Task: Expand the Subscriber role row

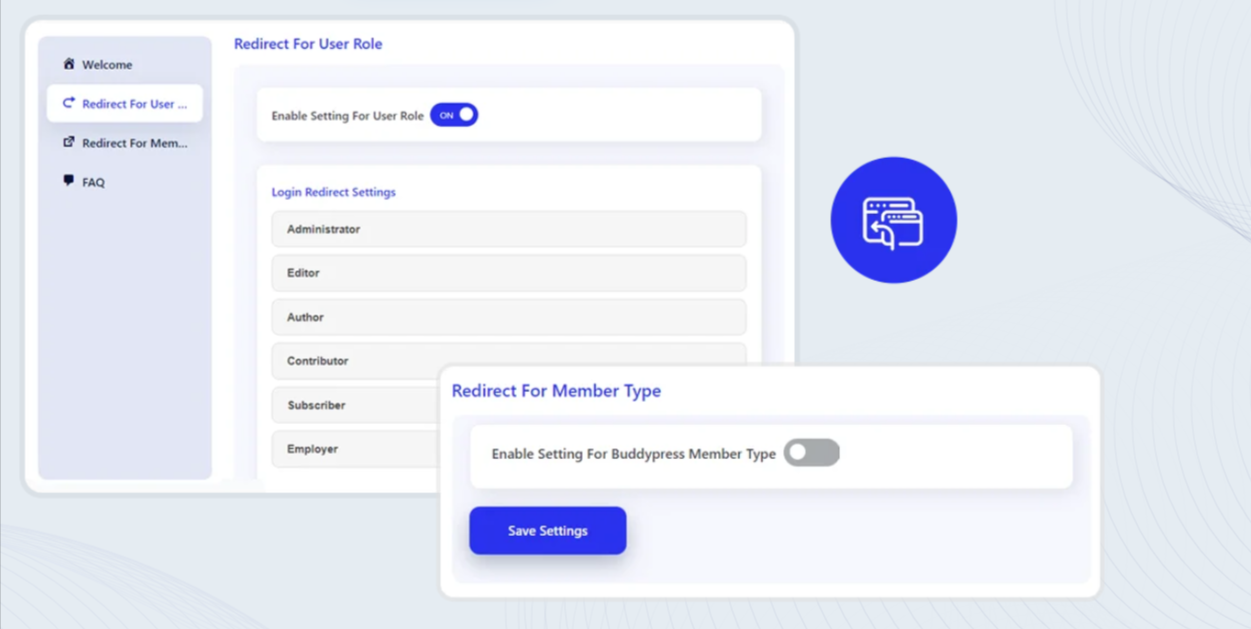Action: (355, 405)
